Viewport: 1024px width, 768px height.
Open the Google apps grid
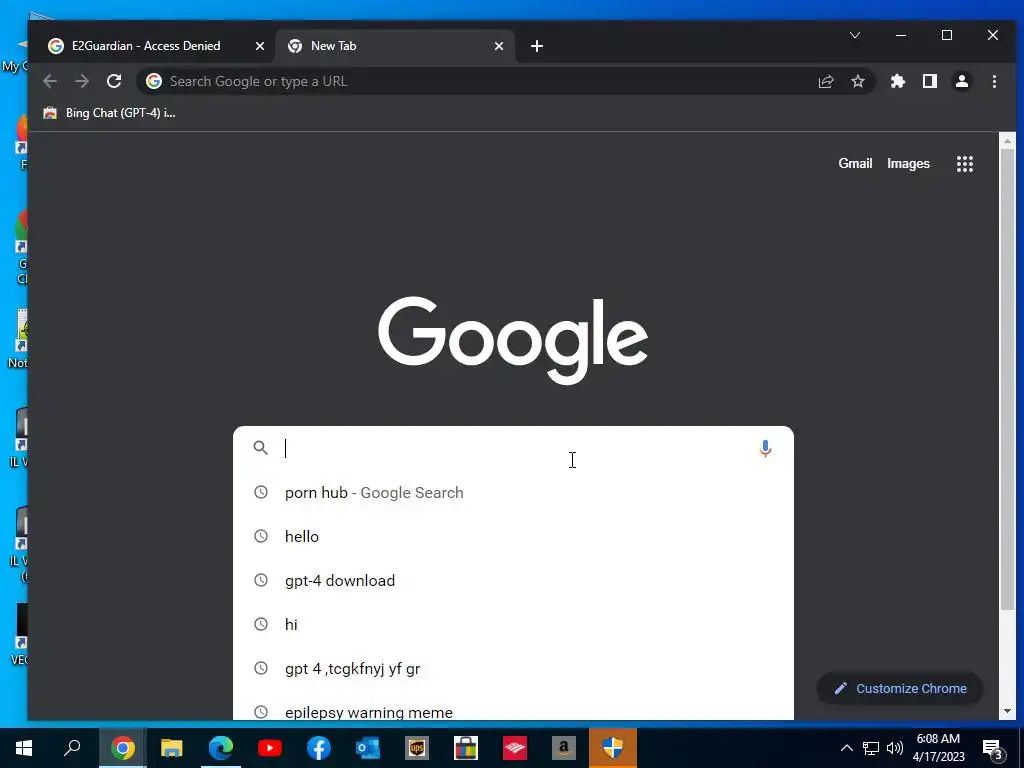click(965, 164)
